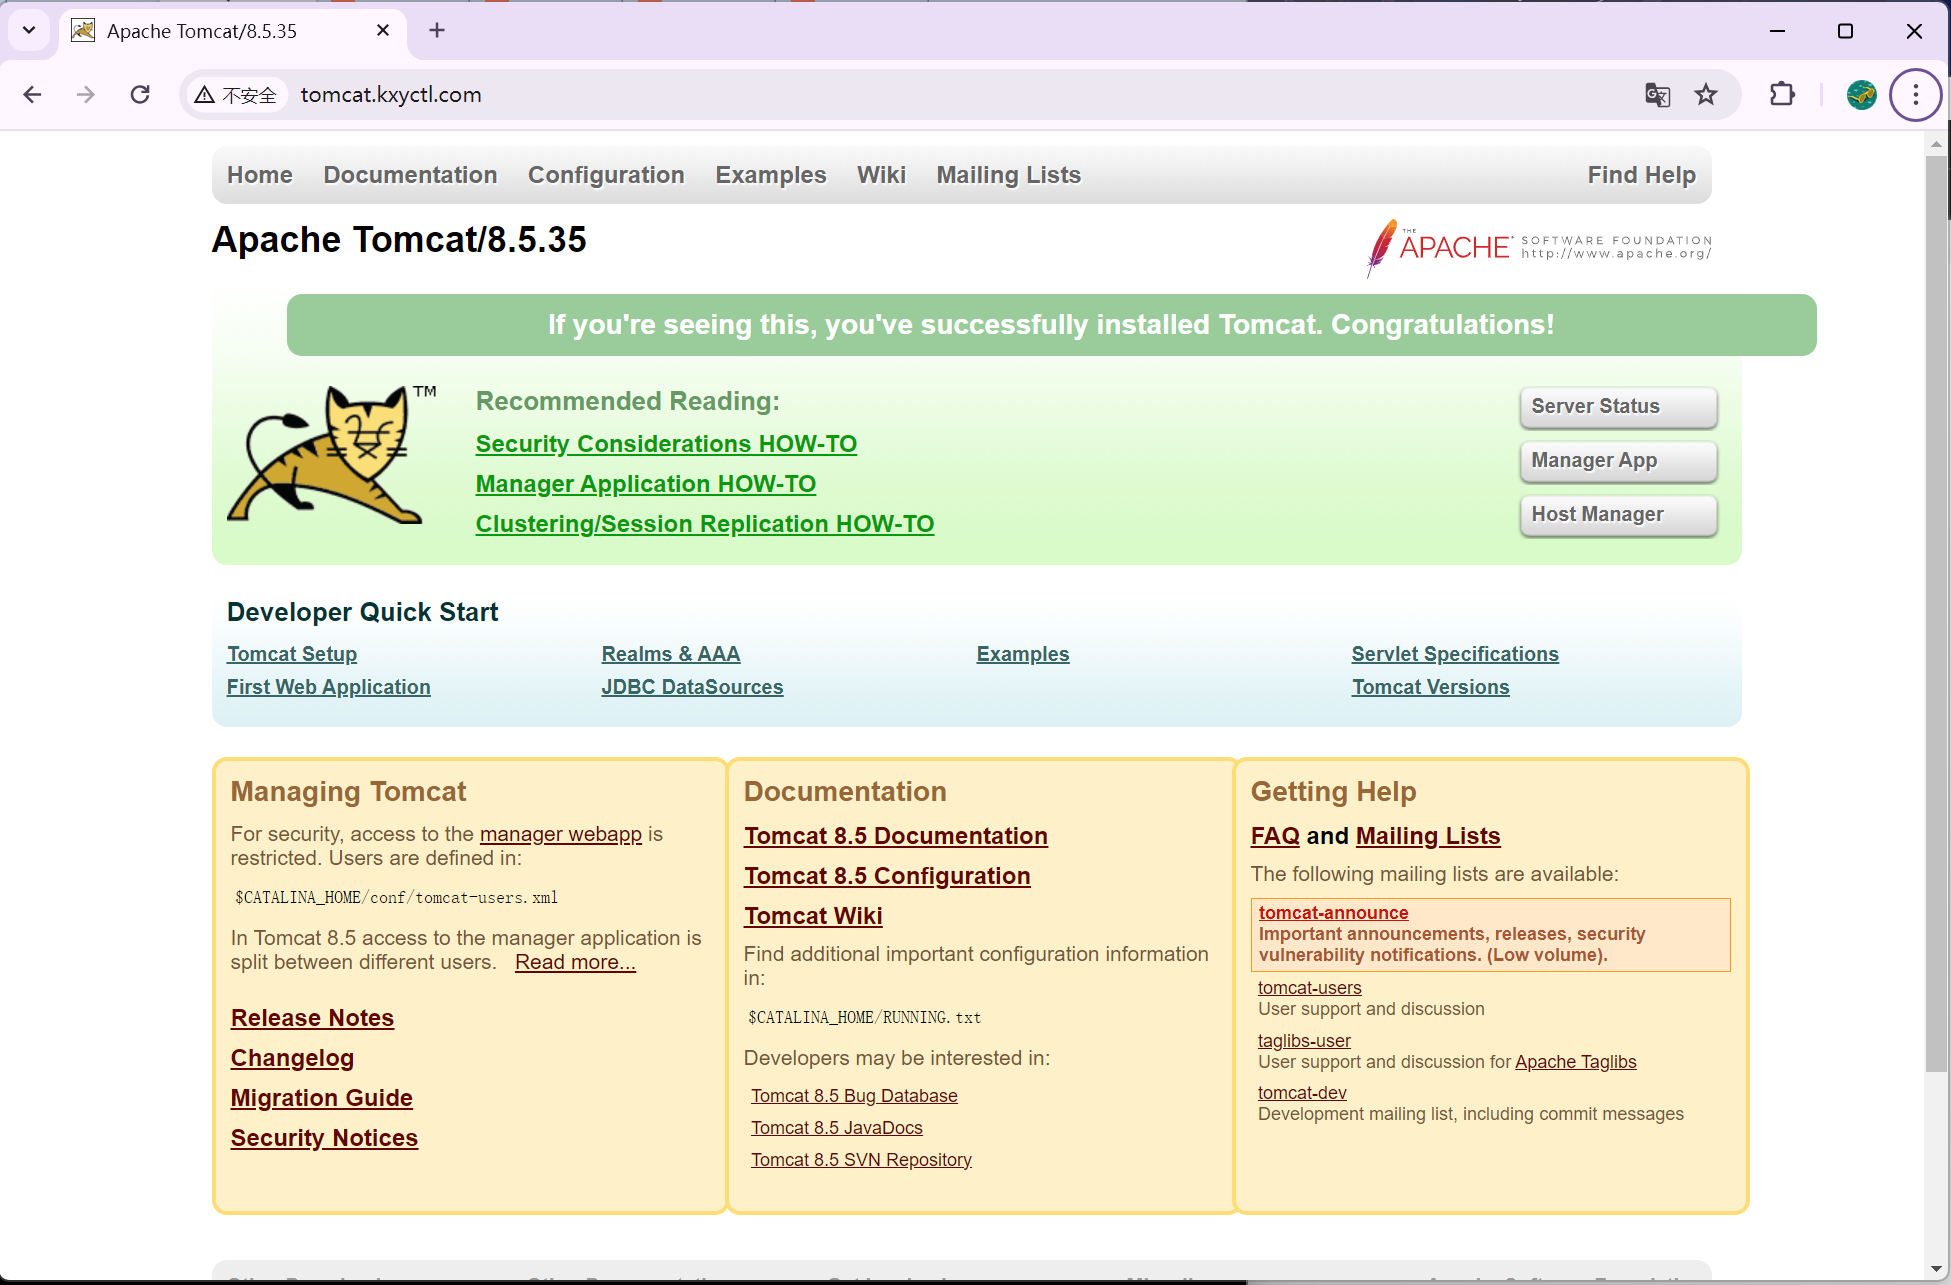Viewport: 1951px width, 1285px height.
Task: Open the Chrome three-dot menu
Action: click(x=1915, y=95)
